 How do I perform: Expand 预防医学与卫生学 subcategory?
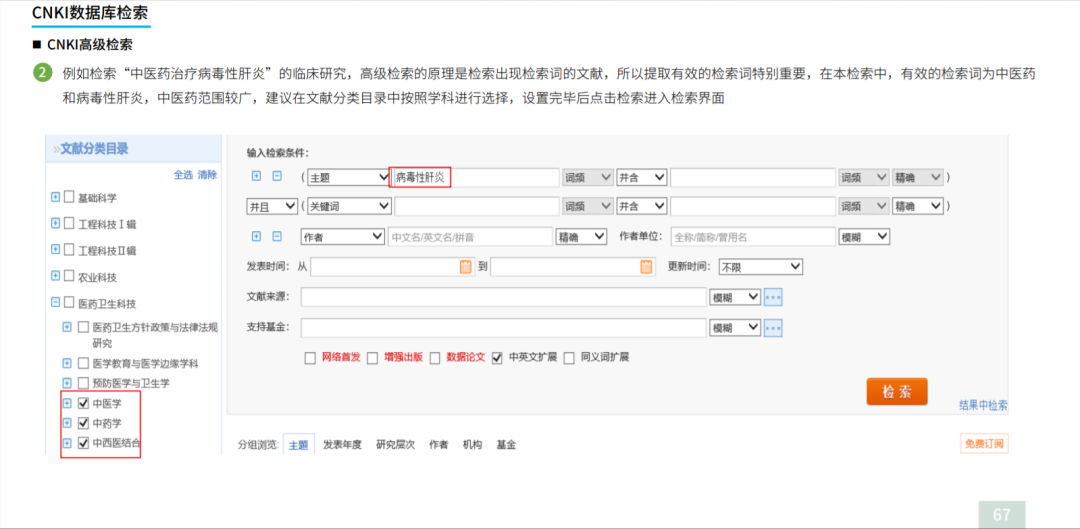coord(67,382)
